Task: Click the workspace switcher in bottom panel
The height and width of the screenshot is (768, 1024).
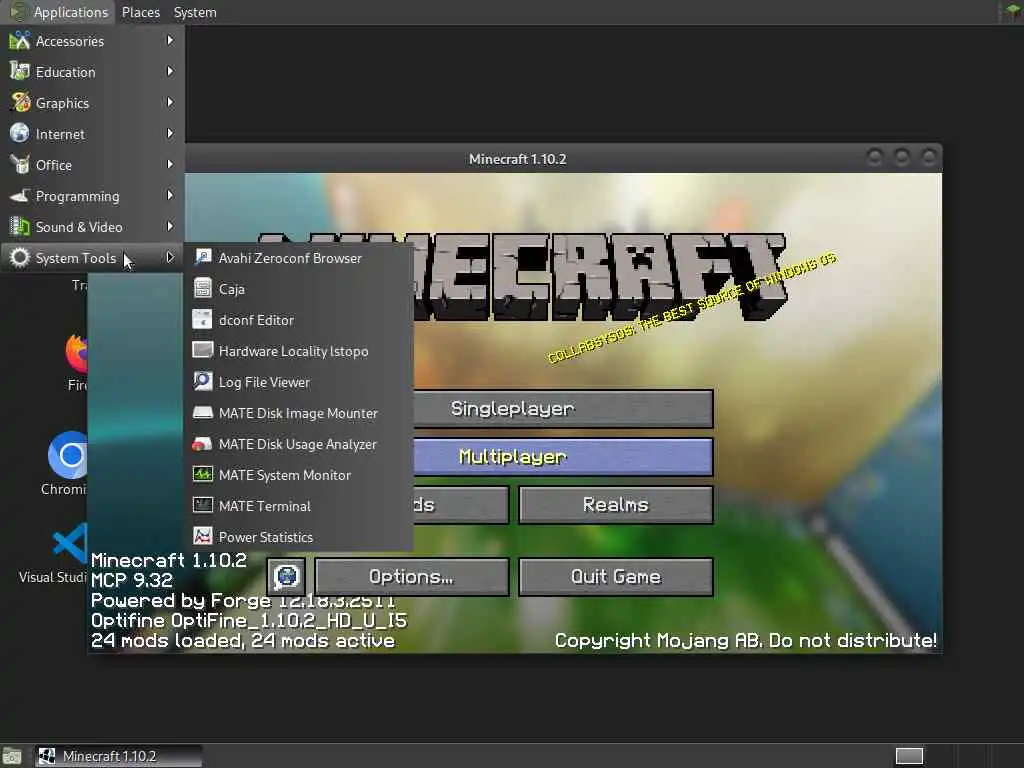Action: (x=909, y=756)
